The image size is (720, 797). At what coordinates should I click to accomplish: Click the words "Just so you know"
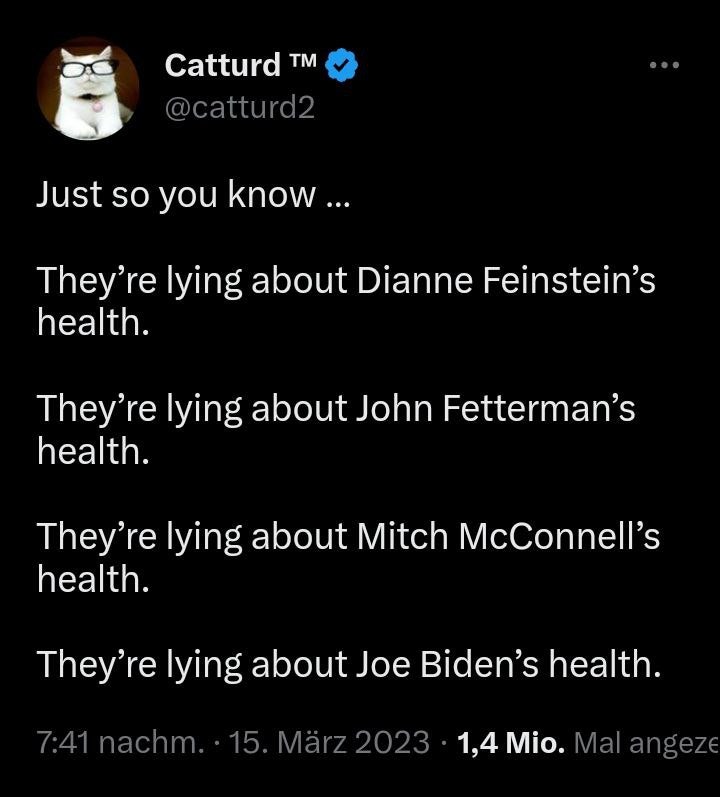pos(175,195)
